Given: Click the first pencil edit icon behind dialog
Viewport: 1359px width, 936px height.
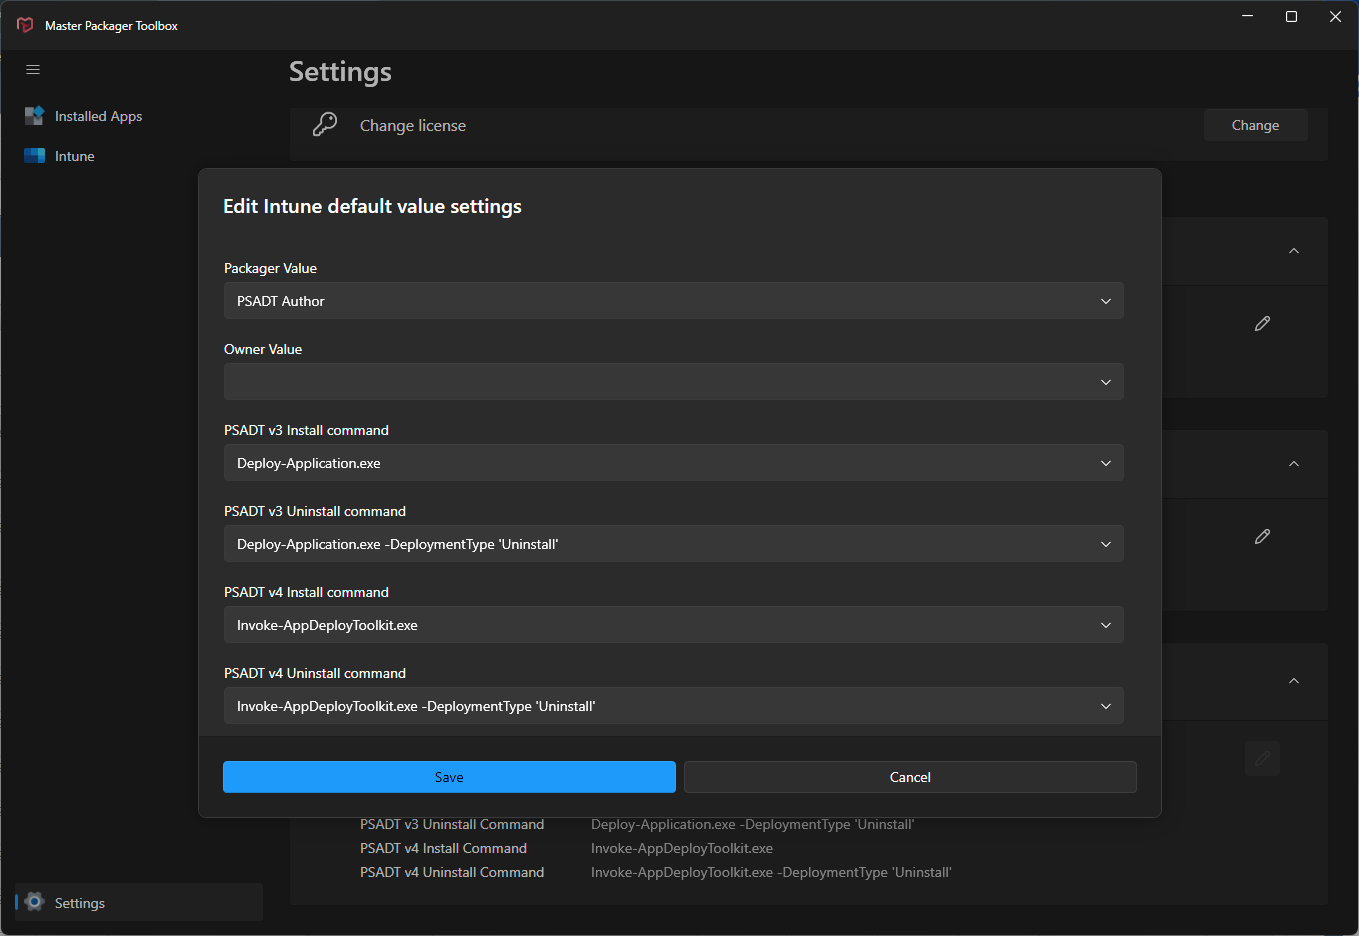Looking at the screenshot, I should click(x=1262, y=323).
